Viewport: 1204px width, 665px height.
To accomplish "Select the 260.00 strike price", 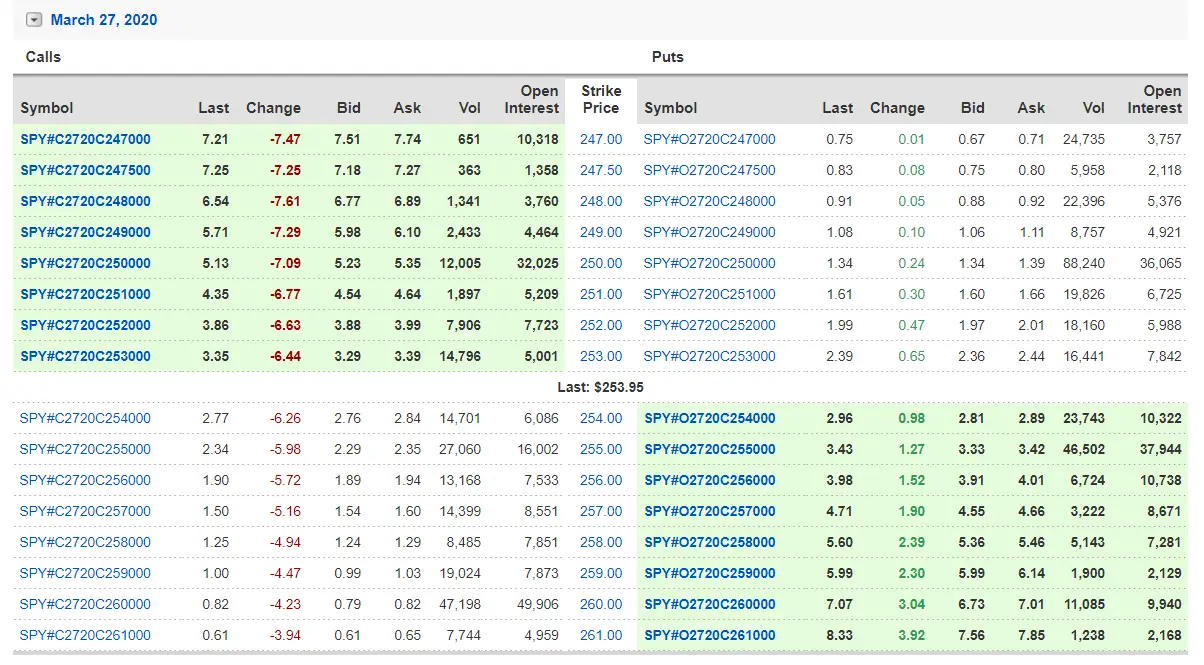I will 601,604.
